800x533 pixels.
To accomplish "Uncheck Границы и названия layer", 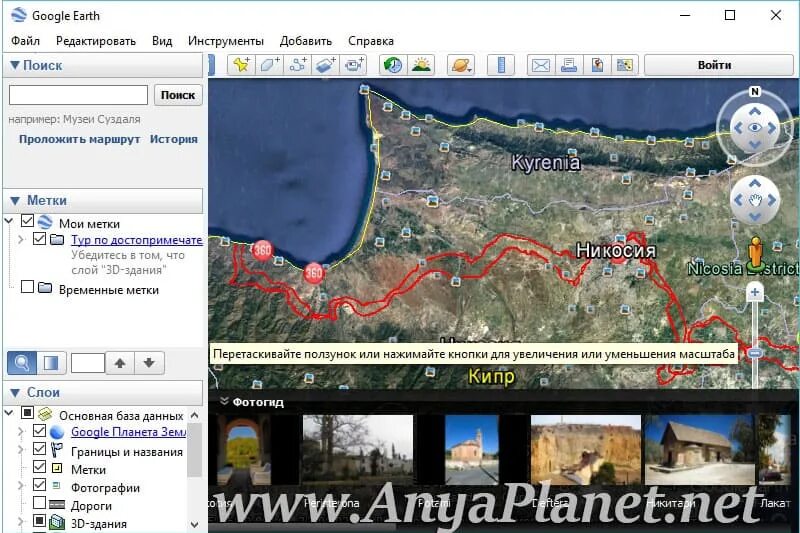I will click(x=39, y=448).
